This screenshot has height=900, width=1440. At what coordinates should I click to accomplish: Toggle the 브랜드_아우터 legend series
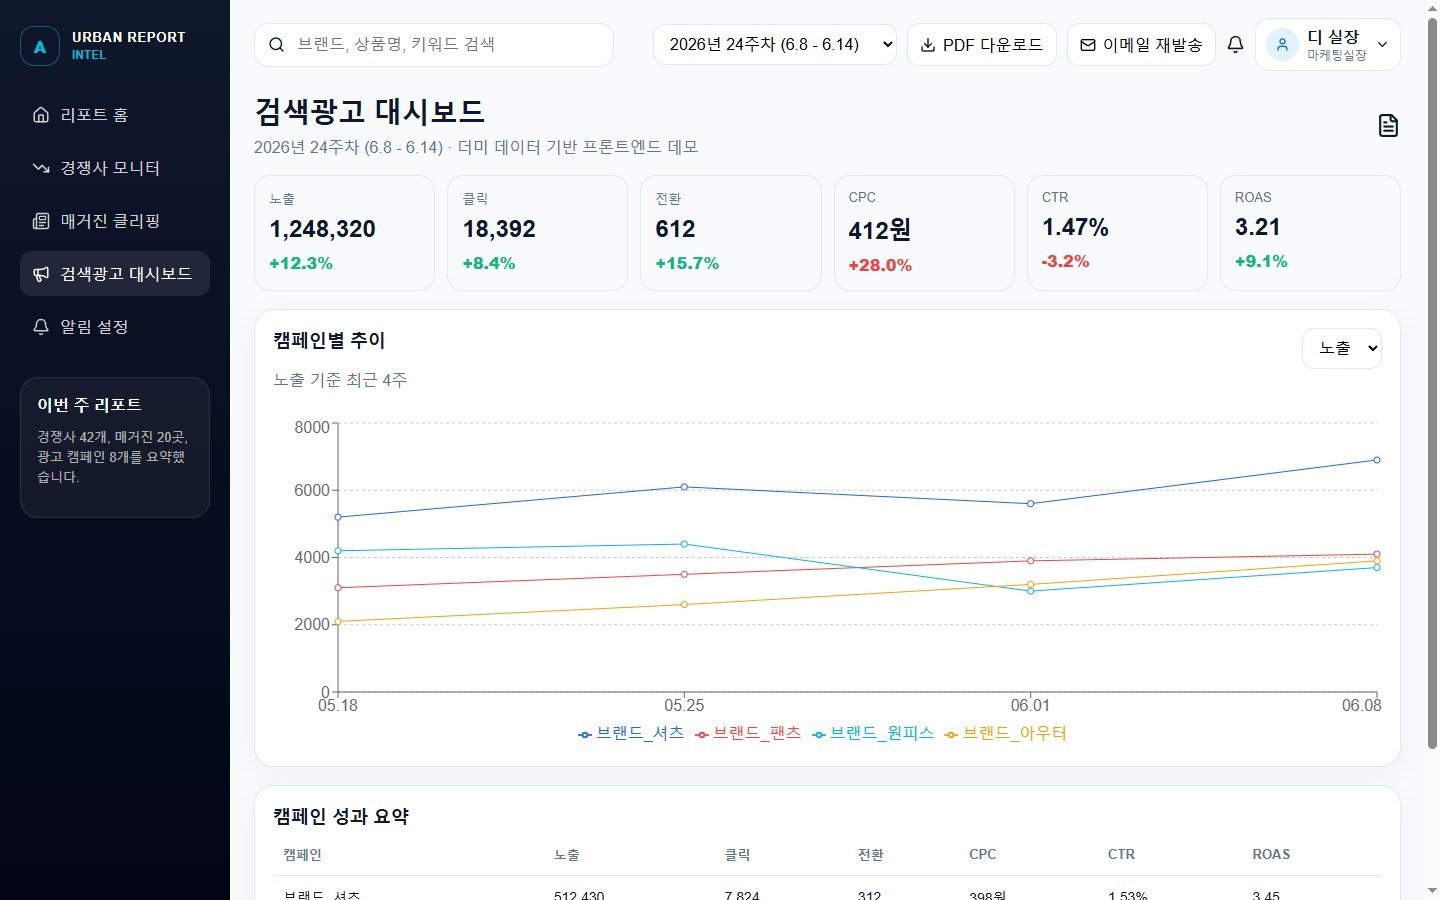pyautogui.click(x=1006, y=733)
